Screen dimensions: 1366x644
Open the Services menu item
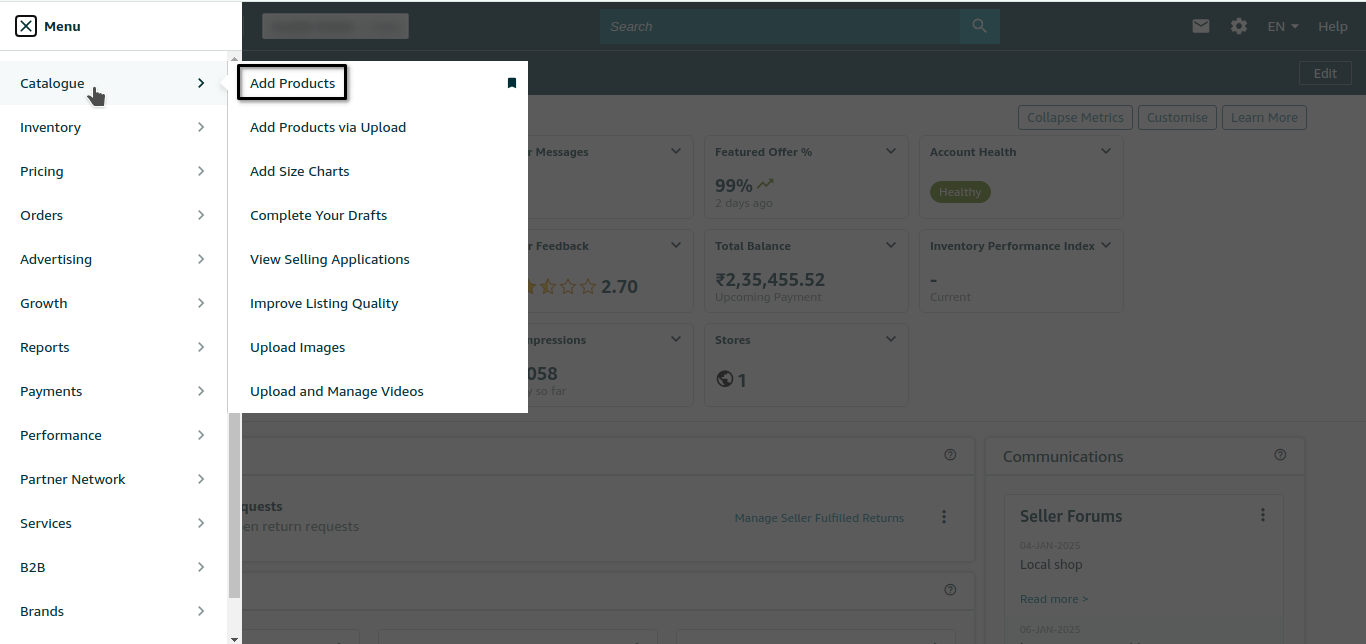point(113,523)
